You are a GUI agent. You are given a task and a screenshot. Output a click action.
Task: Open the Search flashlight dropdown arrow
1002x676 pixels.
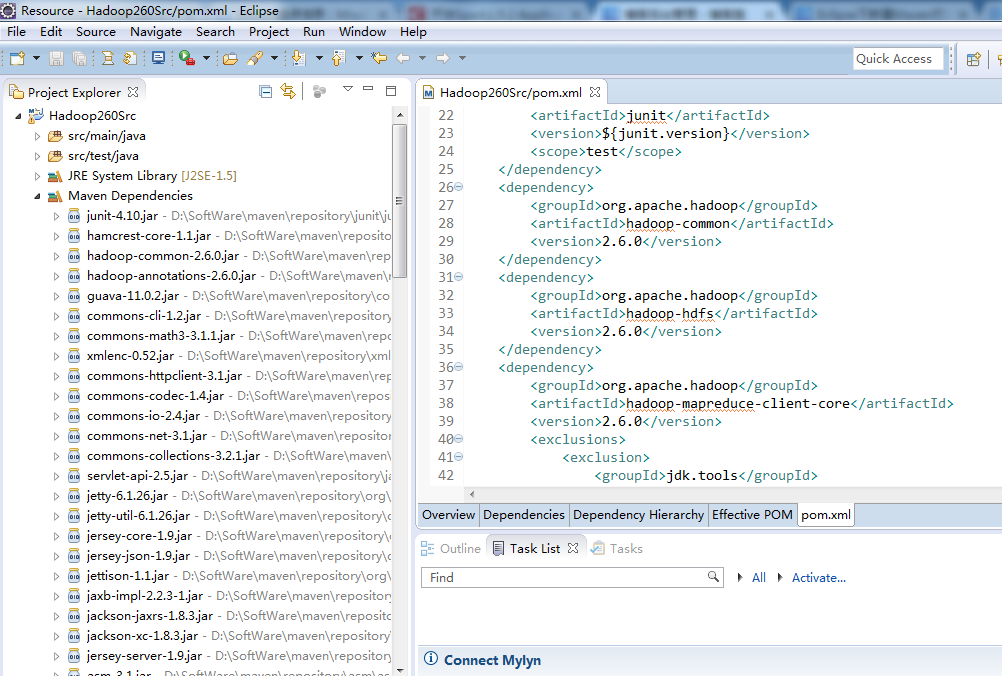pos(275,58)
